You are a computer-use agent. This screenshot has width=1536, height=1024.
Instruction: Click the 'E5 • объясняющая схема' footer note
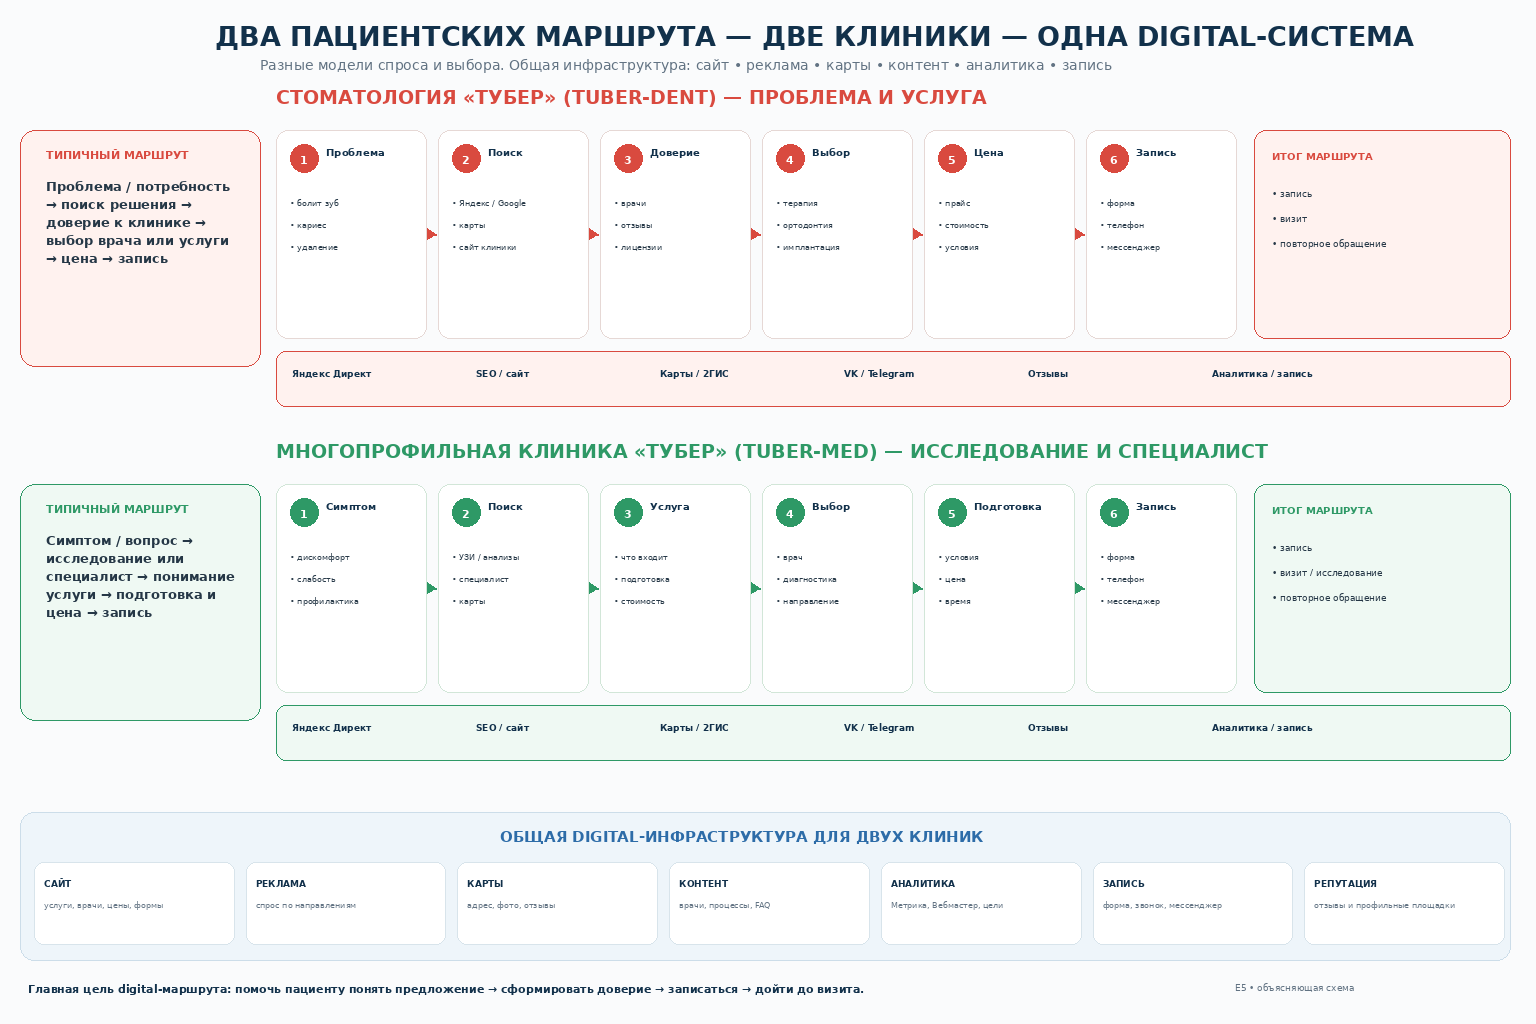click(1294, 988)
